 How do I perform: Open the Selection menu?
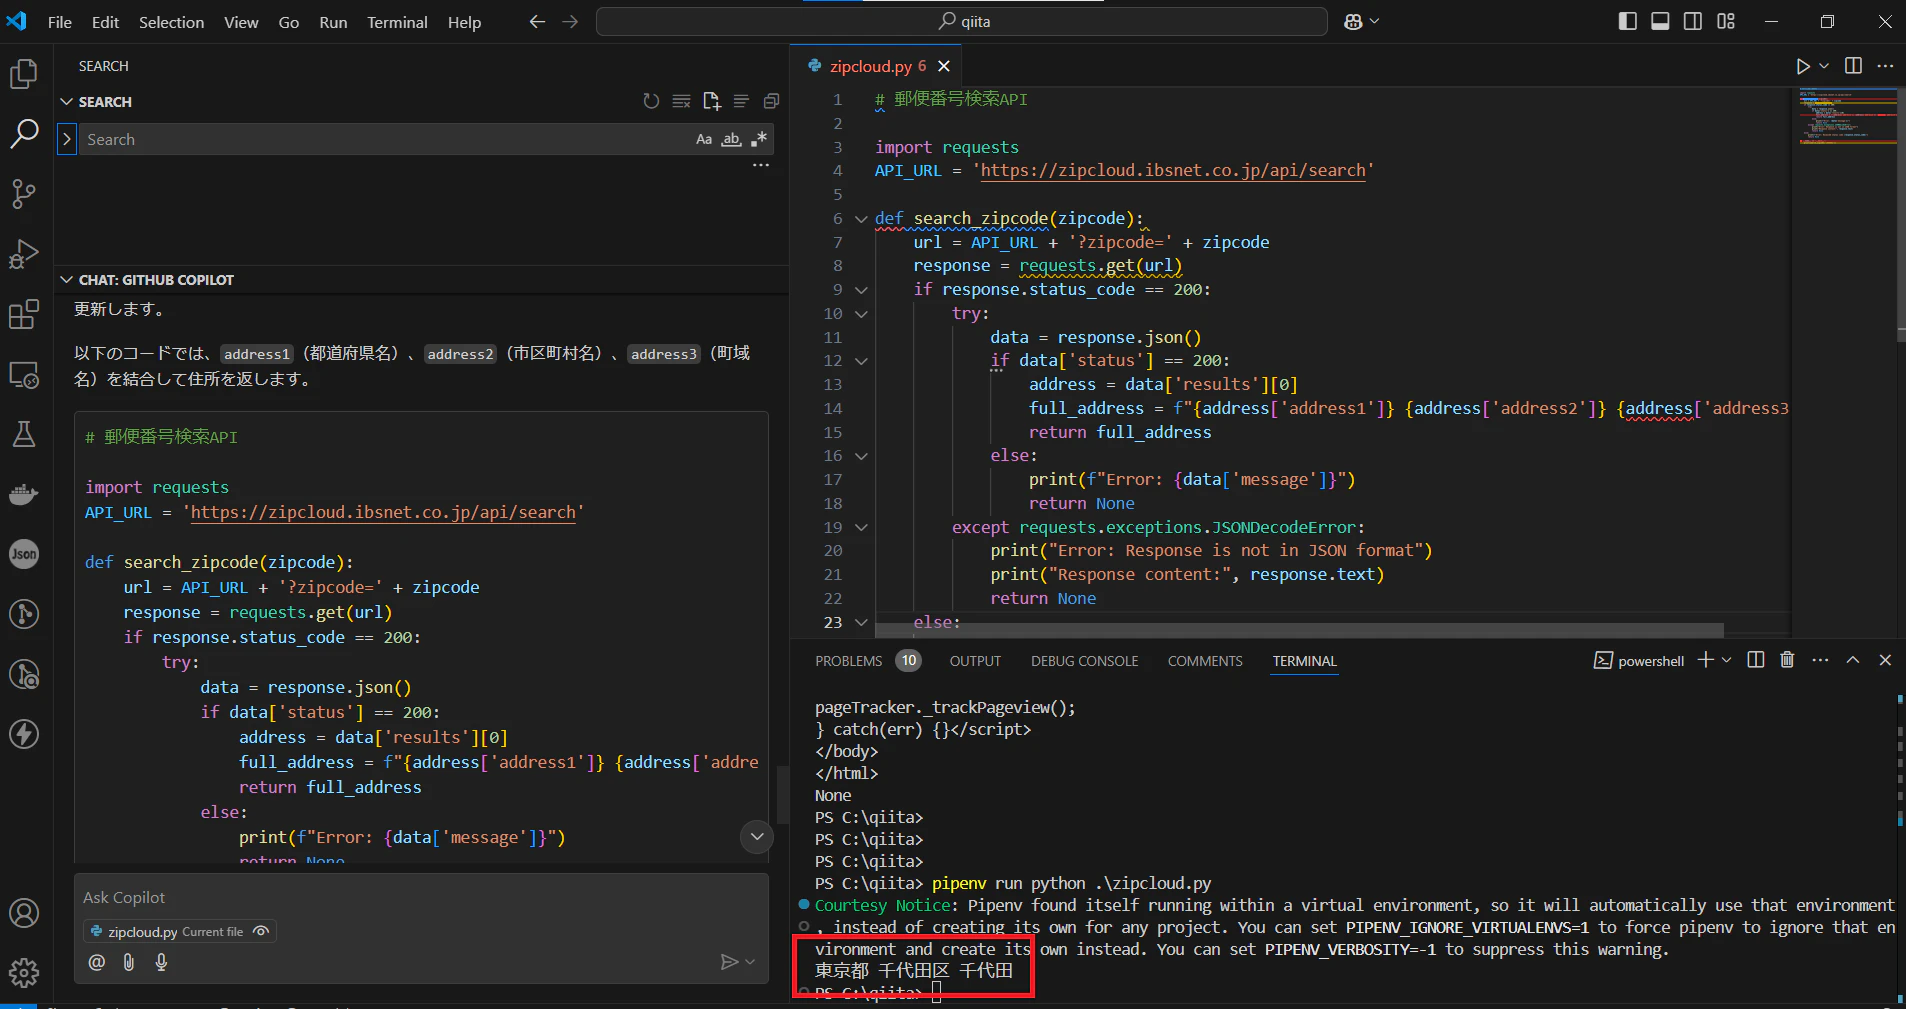coord(171,22)
